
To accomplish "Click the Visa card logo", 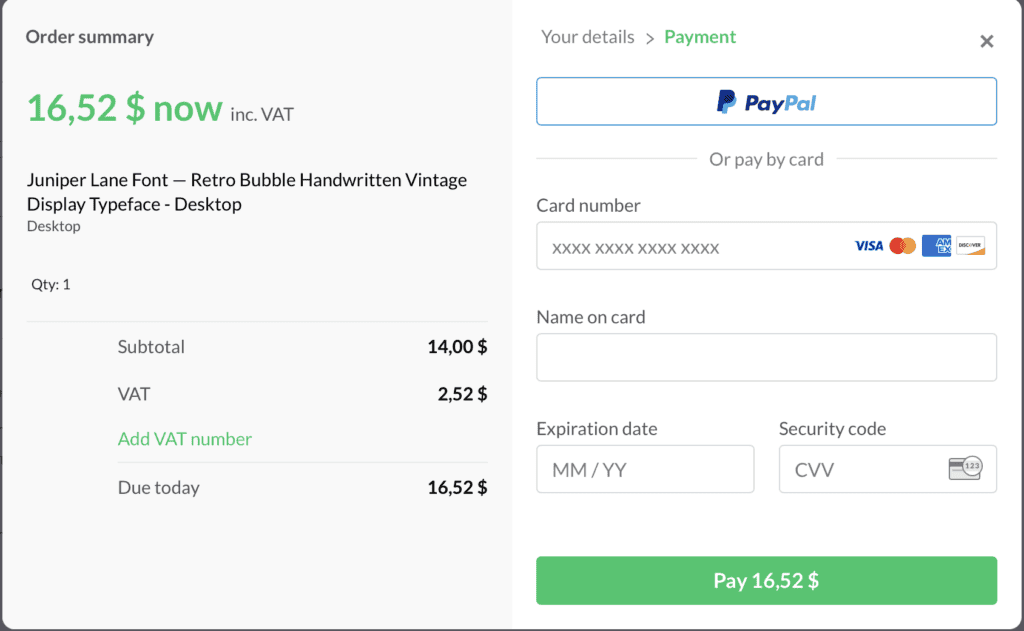I will pos(869,246).
